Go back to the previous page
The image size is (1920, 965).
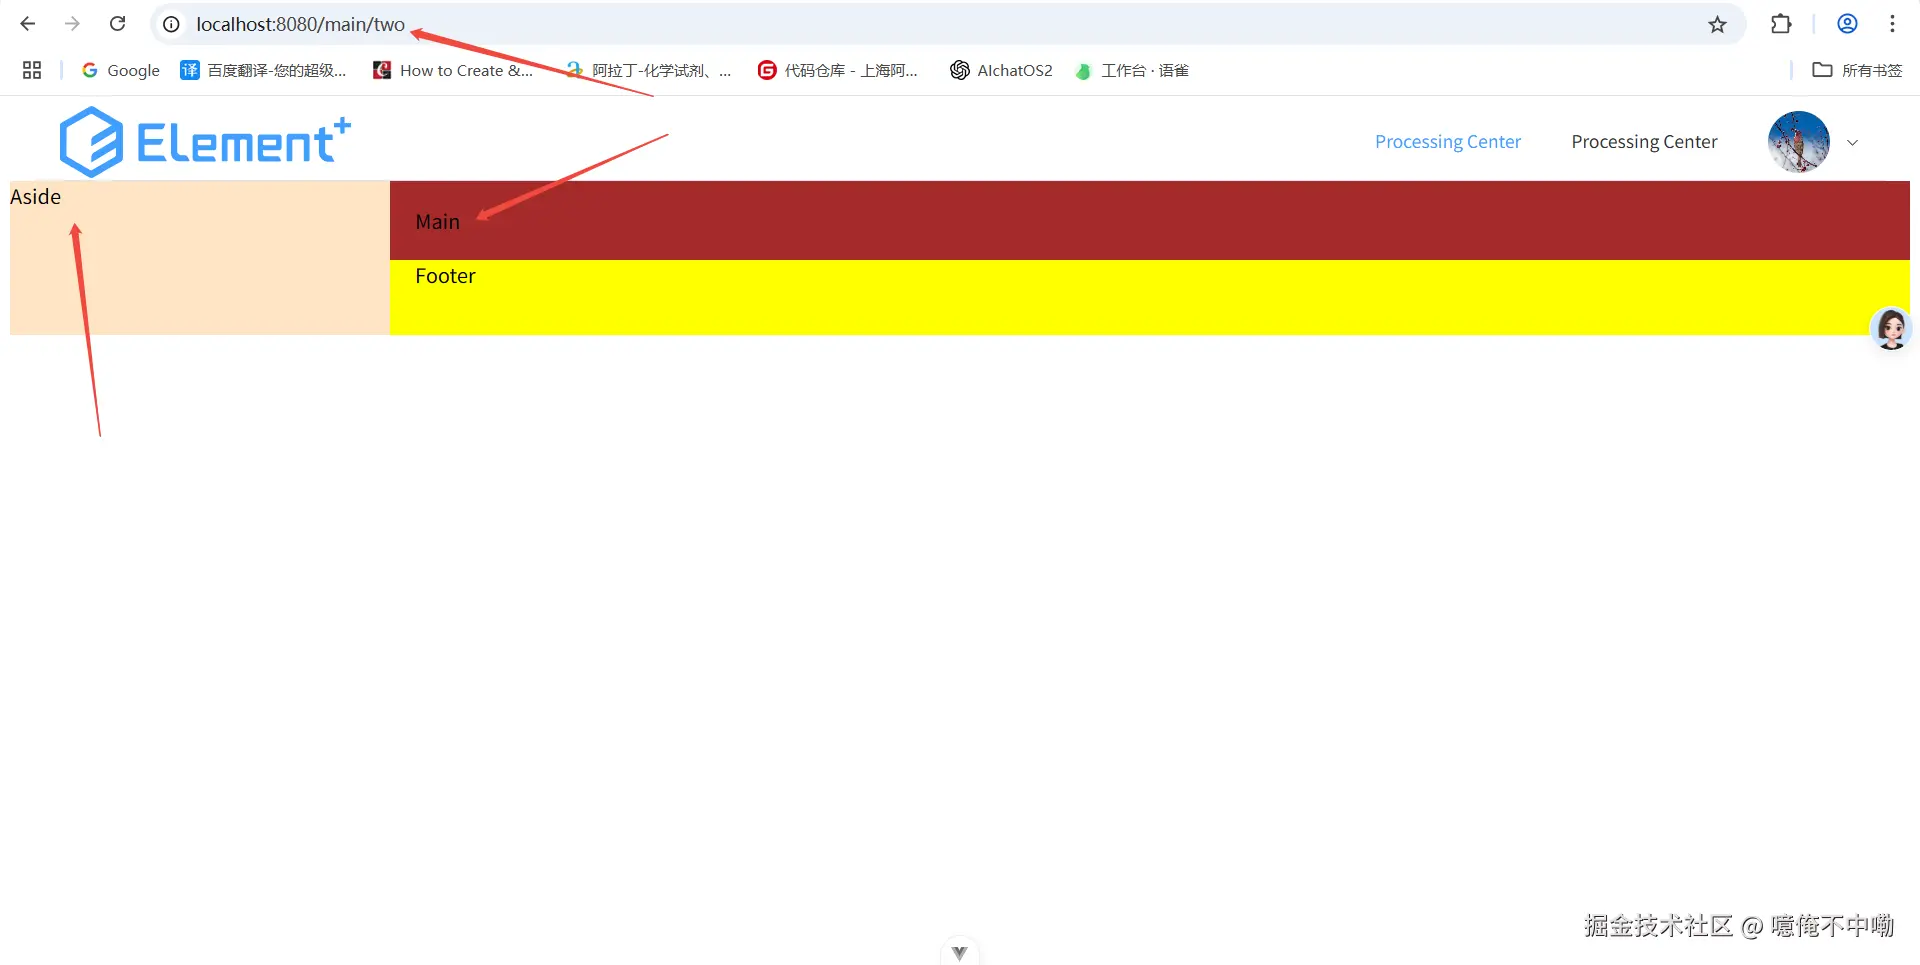[x=28, y=24]
